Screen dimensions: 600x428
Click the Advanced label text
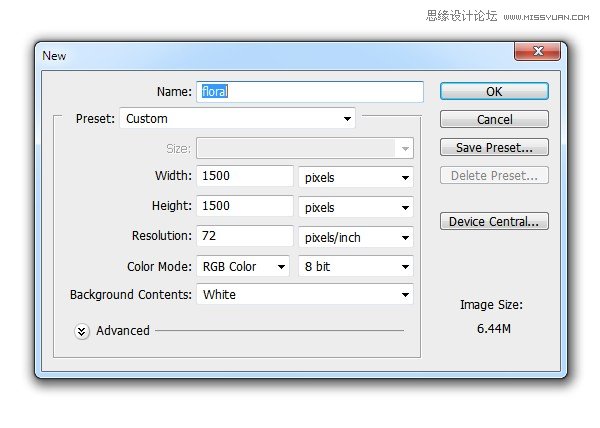123,331
